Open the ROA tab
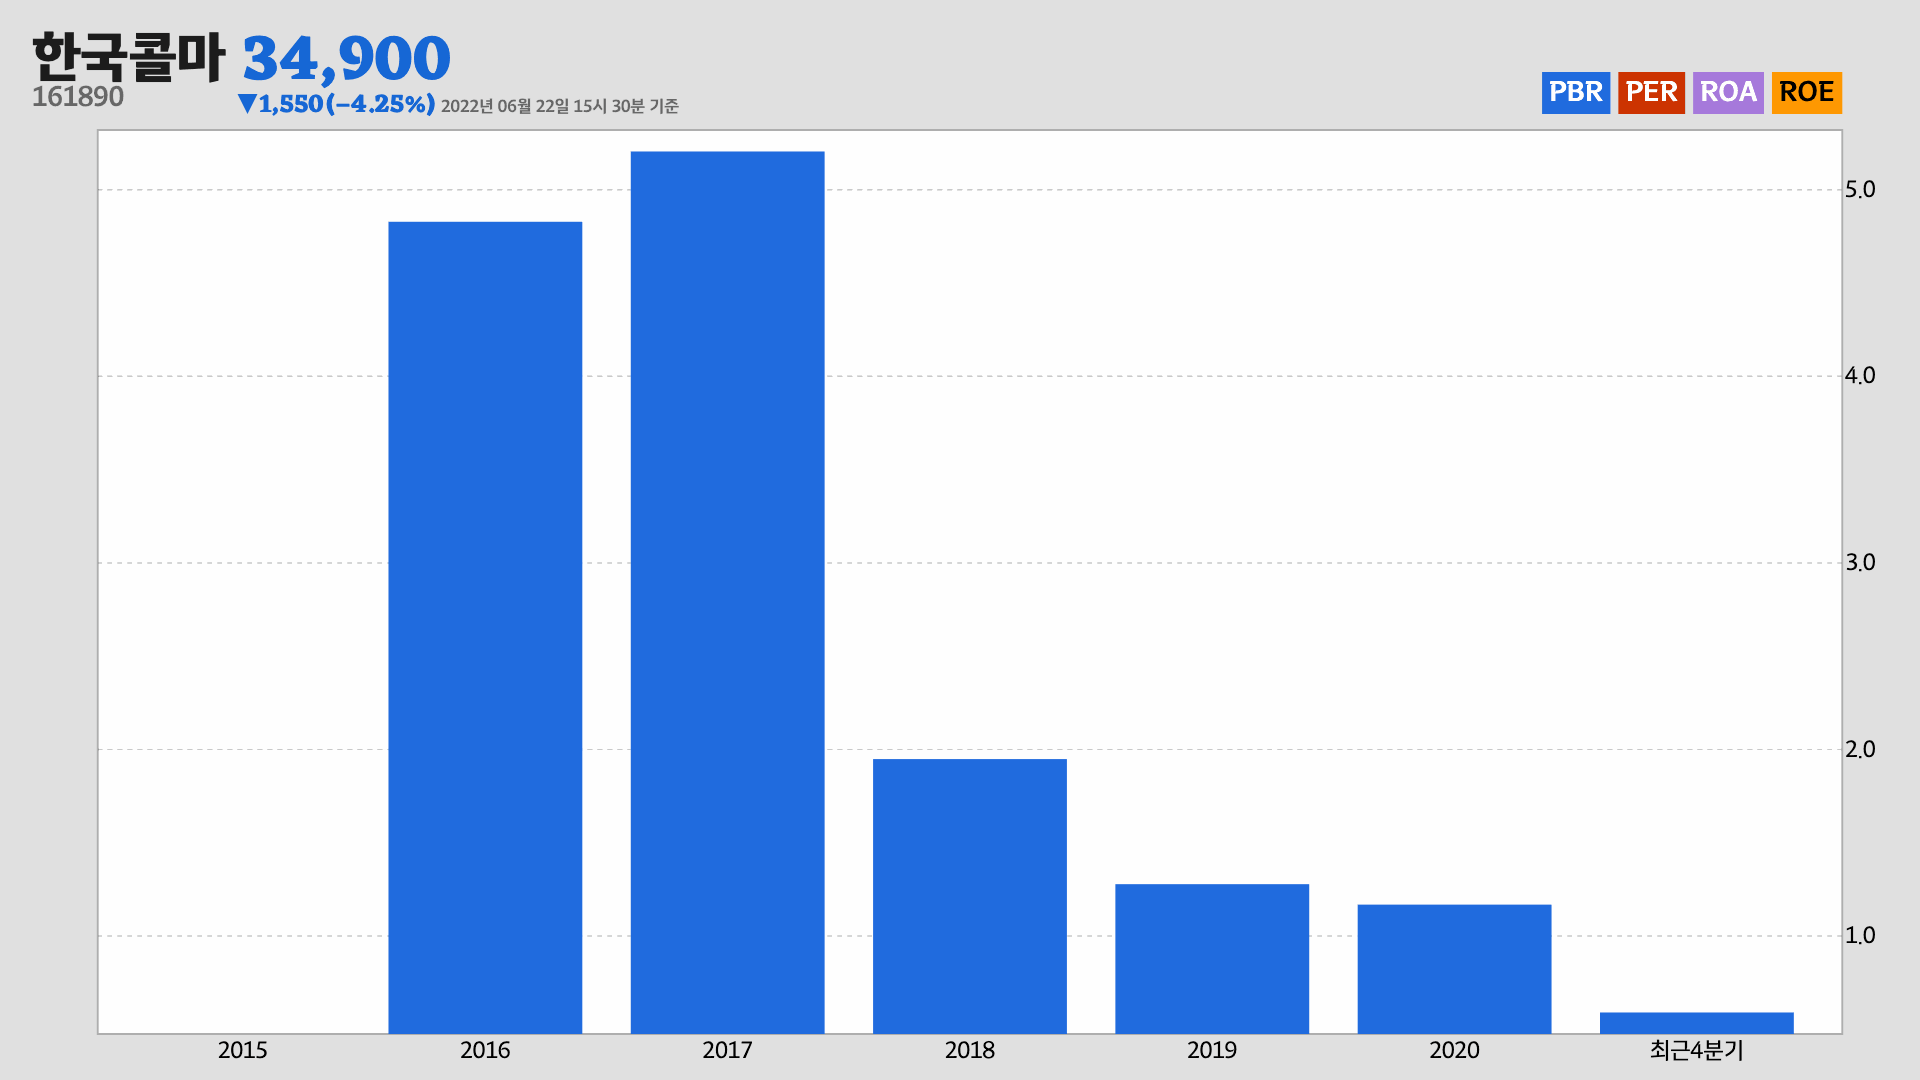The height and width of the screenshot is (1080, 1920). 1728,92
